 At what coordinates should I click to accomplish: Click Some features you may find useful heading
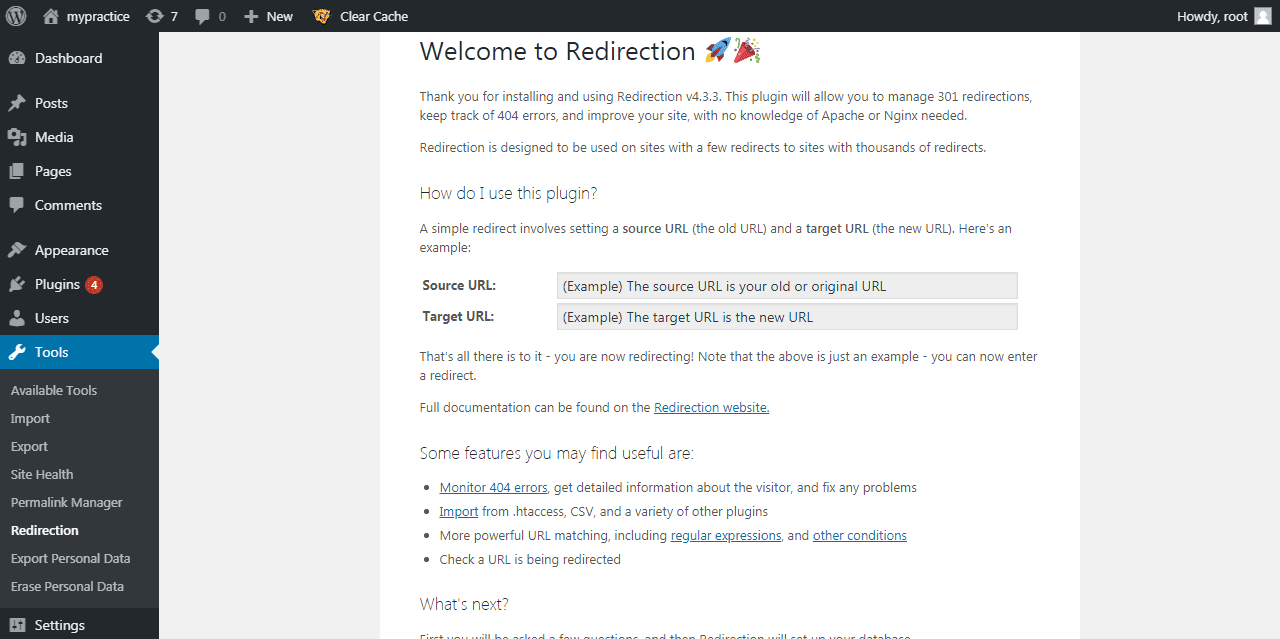[x=557, y=453]
